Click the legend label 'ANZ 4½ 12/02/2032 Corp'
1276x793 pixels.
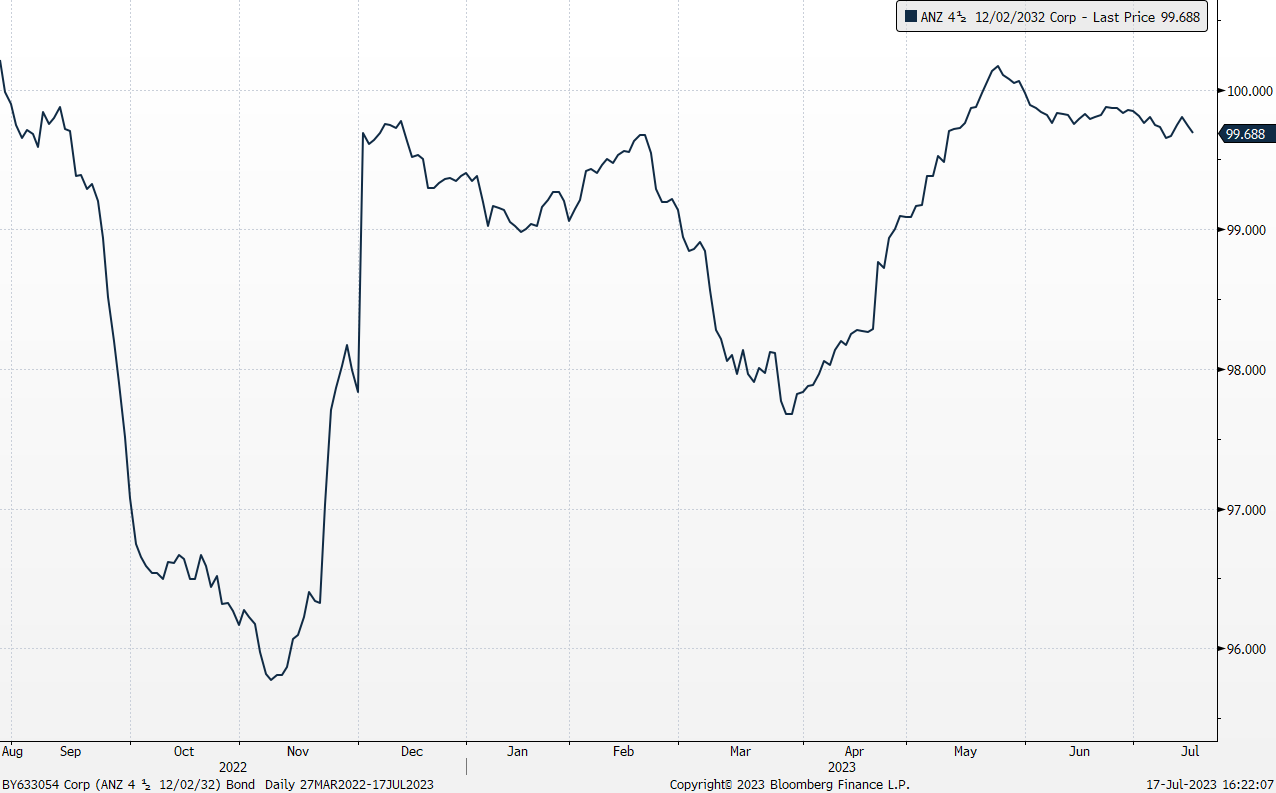tap(997, 17)
